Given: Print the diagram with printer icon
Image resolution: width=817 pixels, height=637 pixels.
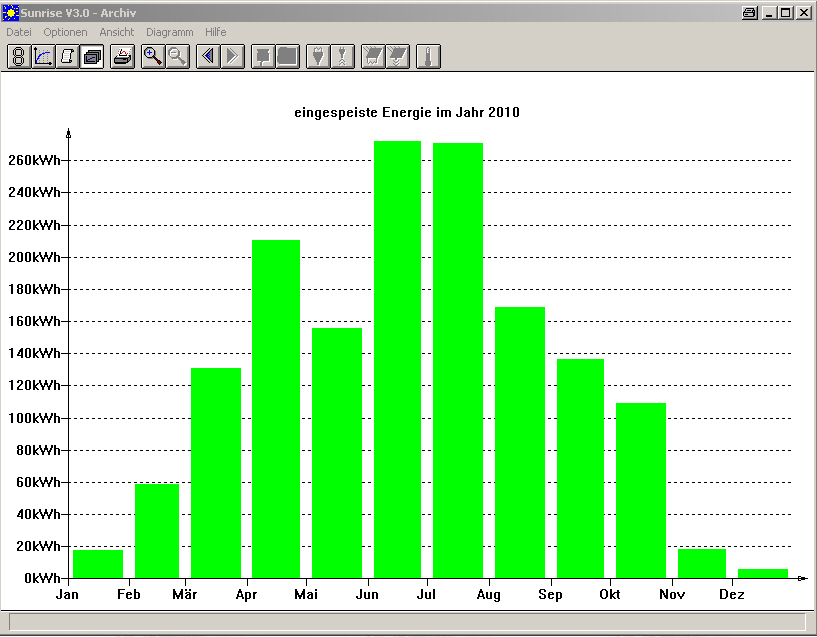Looking at the screenshot, I should 123,56.
